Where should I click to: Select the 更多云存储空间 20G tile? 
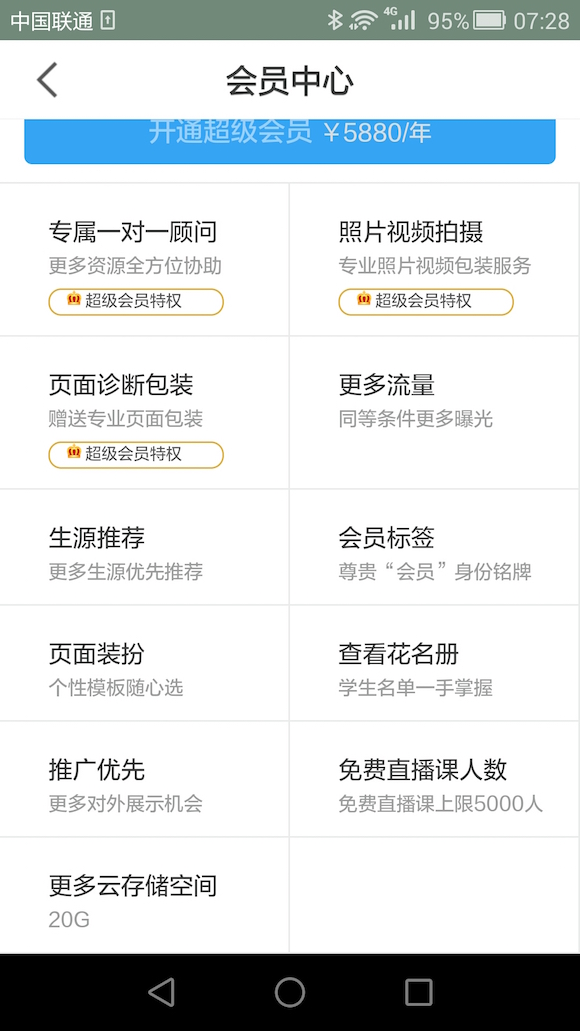[x=145, y=895]
